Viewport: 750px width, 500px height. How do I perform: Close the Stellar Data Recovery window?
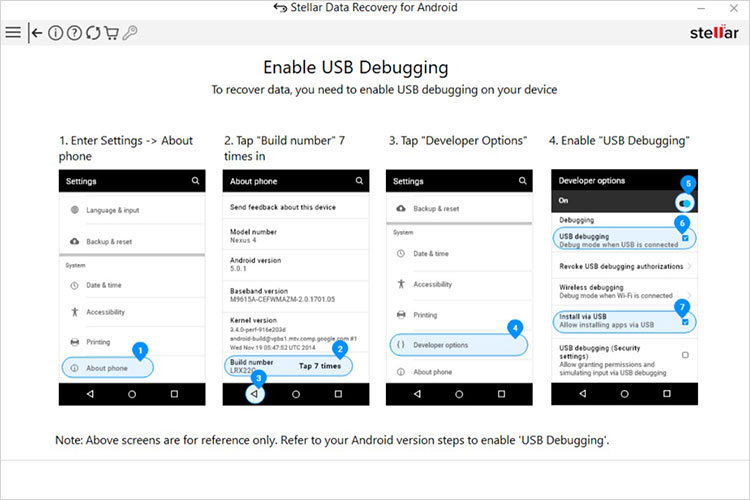click(733, 8)
